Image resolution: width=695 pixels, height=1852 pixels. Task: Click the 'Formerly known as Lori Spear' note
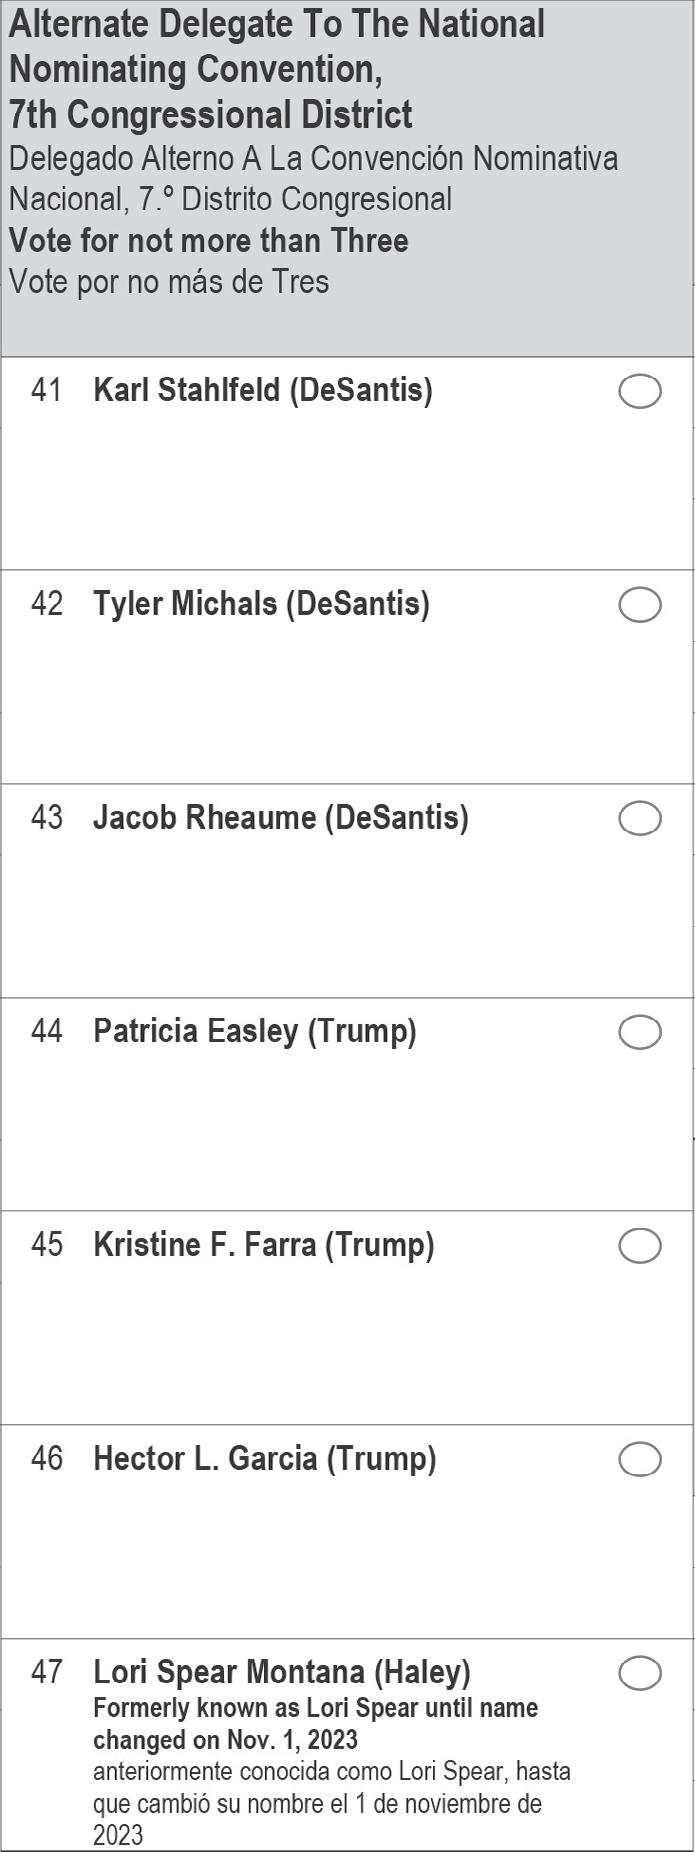316,1723
